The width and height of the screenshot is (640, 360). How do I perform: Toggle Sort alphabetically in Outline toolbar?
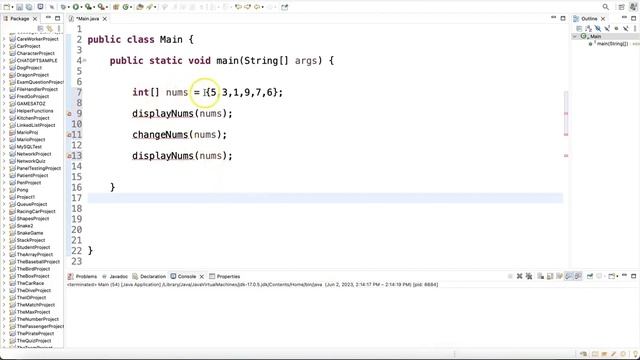588,29
